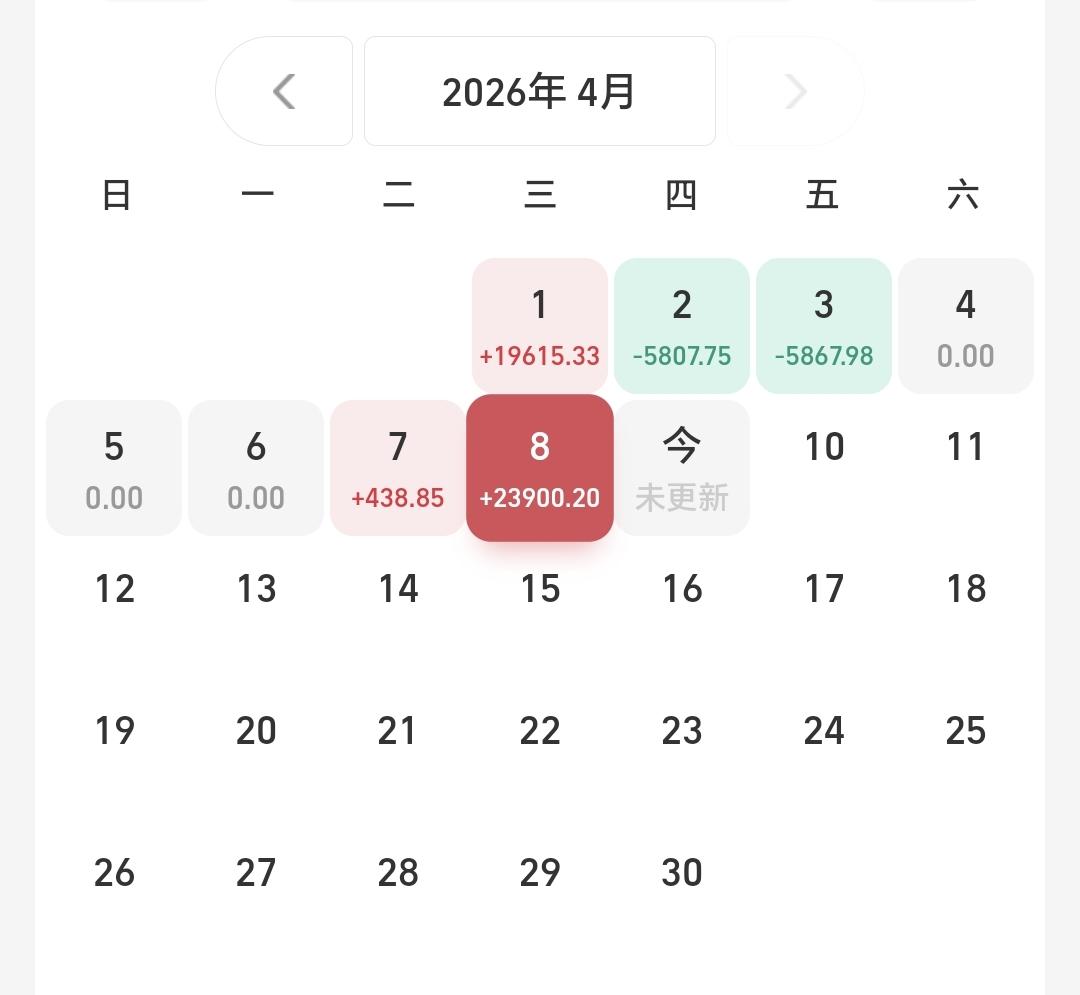
Task: Select April 2 showing -5807.75
Action: [681, 326]
